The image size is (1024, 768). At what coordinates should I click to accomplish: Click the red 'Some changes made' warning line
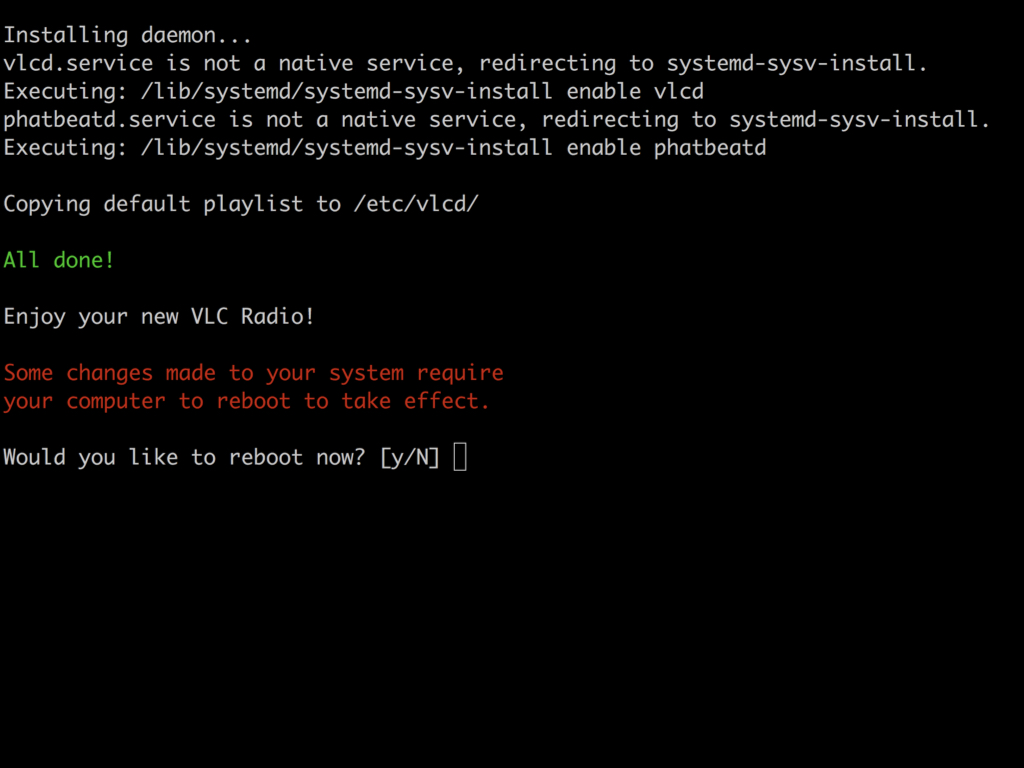(x=253, y=373)
